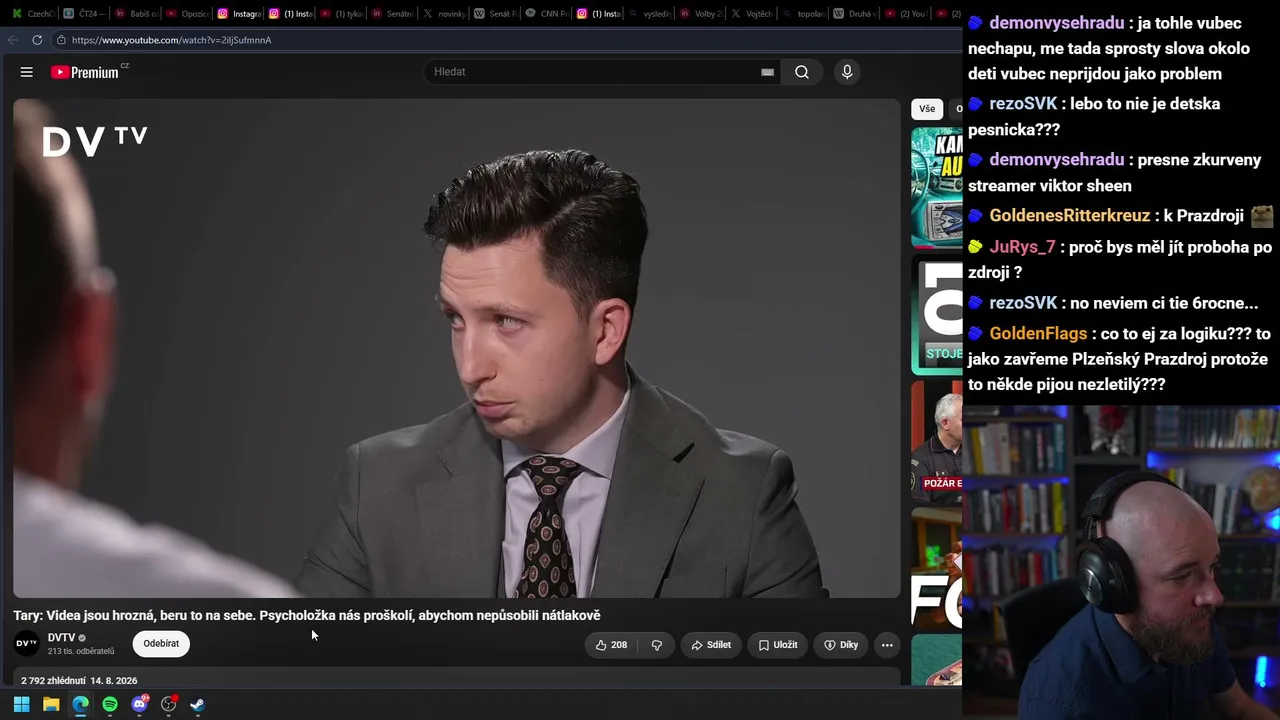The width and height of the screenshot is (1280, 720).
Task: Switch to the ČT24 browser tab
Action: (x=82, y=14)
